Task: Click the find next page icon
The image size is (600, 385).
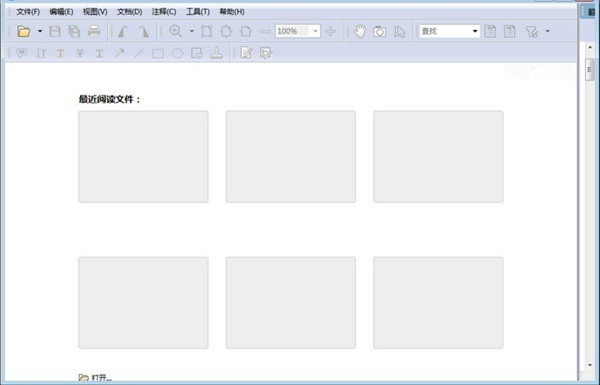Action: 510,31
